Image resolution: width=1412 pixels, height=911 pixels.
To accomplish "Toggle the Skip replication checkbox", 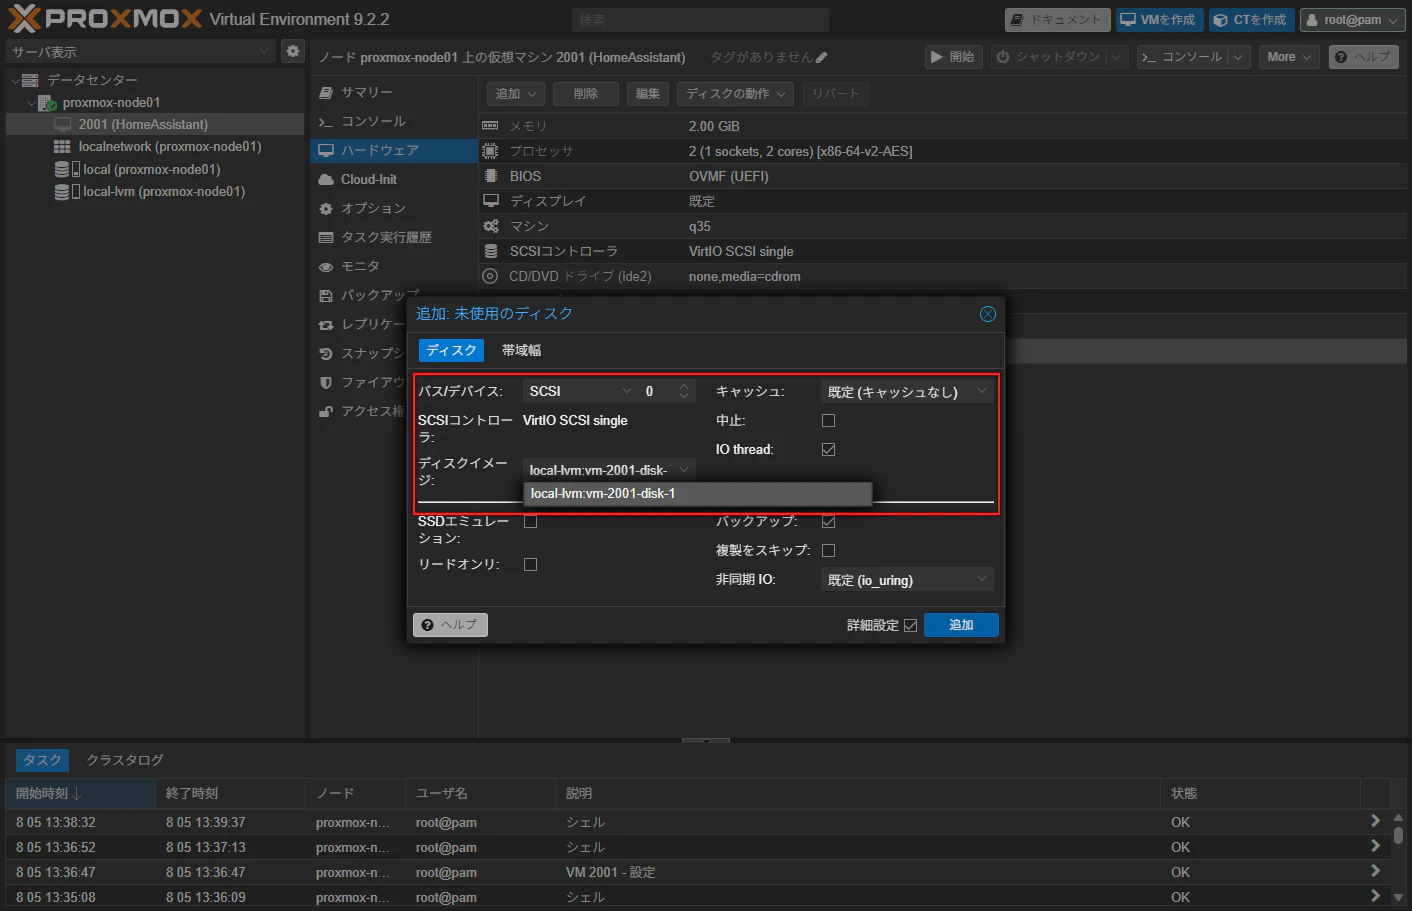I will (x=828, y=551).
